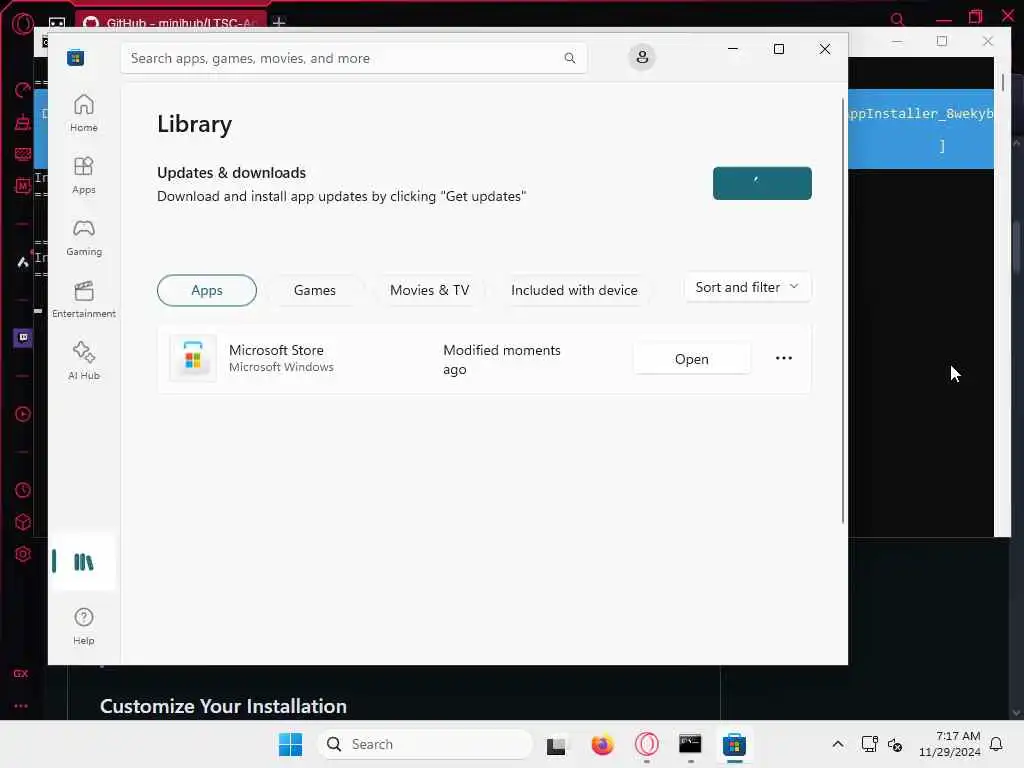Click the taskbar clock and date
This screenshot has height=768, width=1024.
pos(950,744)
